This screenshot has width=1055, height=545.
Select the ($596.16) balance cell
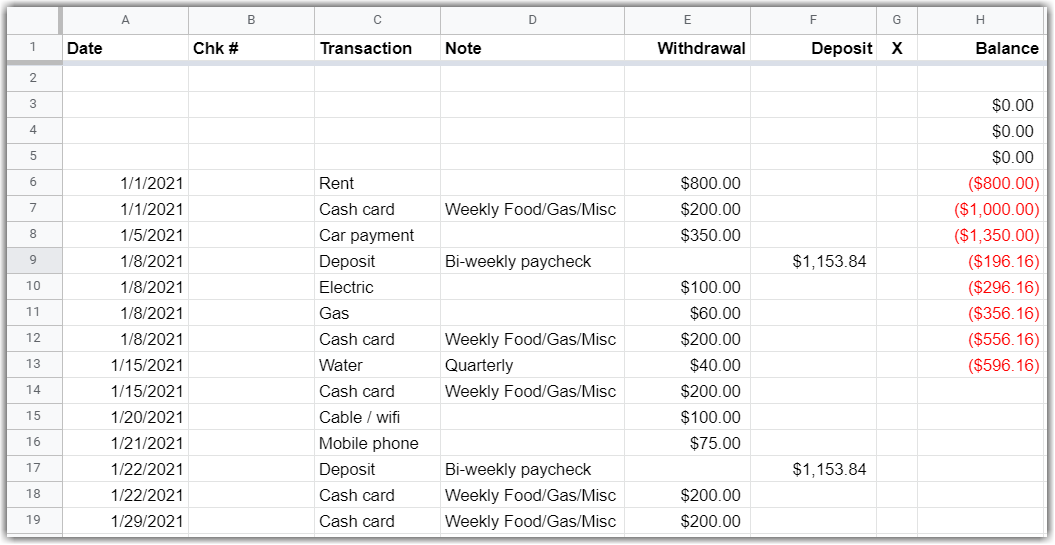(x=980, y=365)
